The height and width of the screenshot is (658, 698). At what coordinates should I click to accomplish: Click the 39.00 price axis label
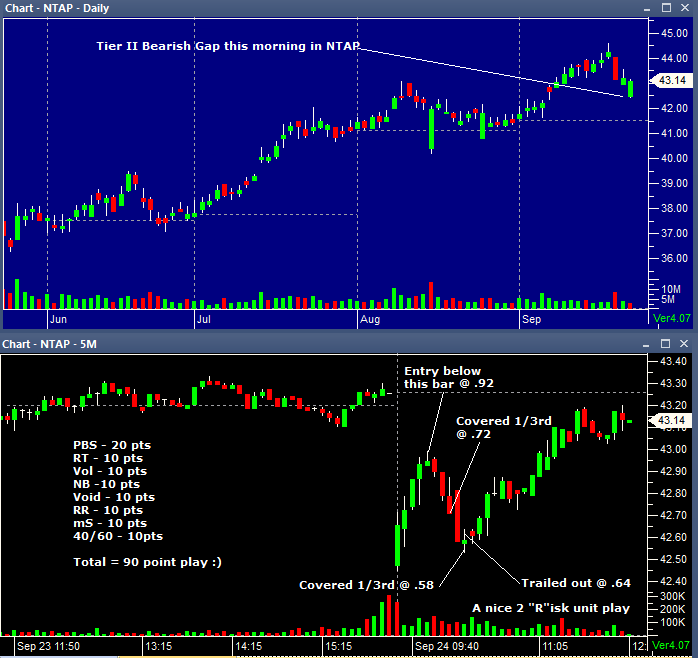coord(674,183)
